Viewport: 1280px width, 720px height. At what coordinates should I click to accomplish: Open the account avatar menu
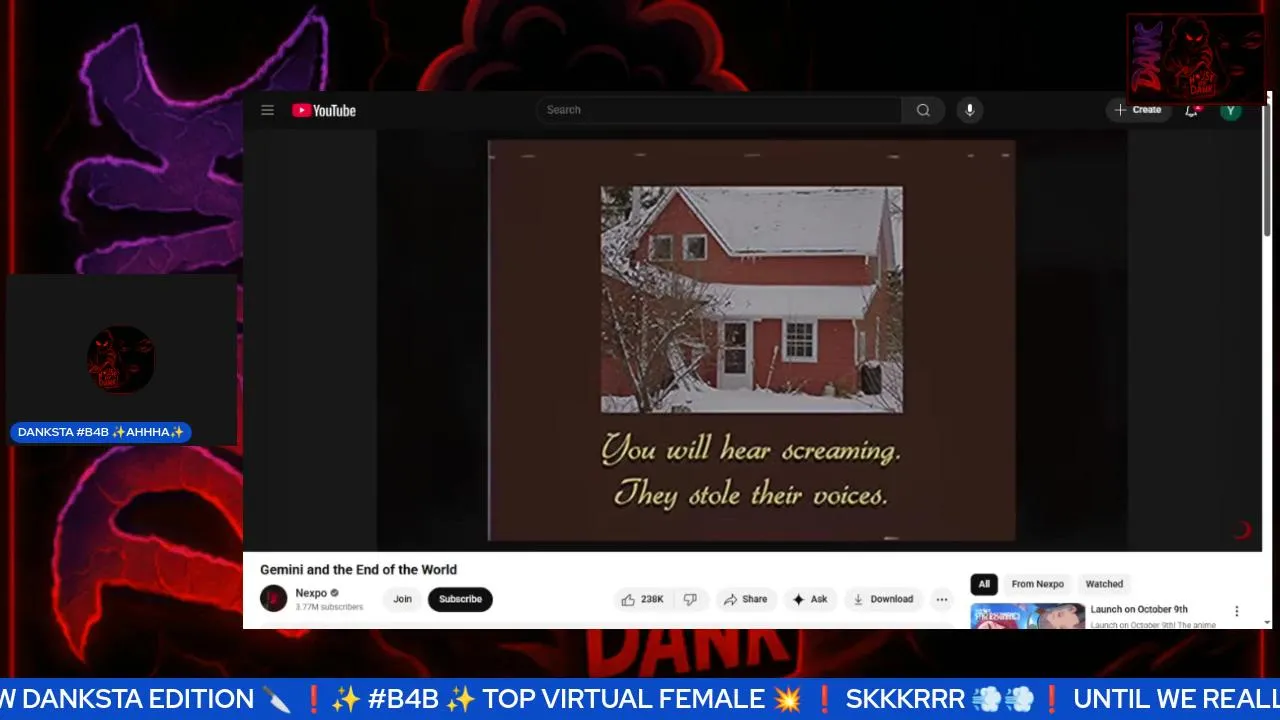tap(1231, 110)
